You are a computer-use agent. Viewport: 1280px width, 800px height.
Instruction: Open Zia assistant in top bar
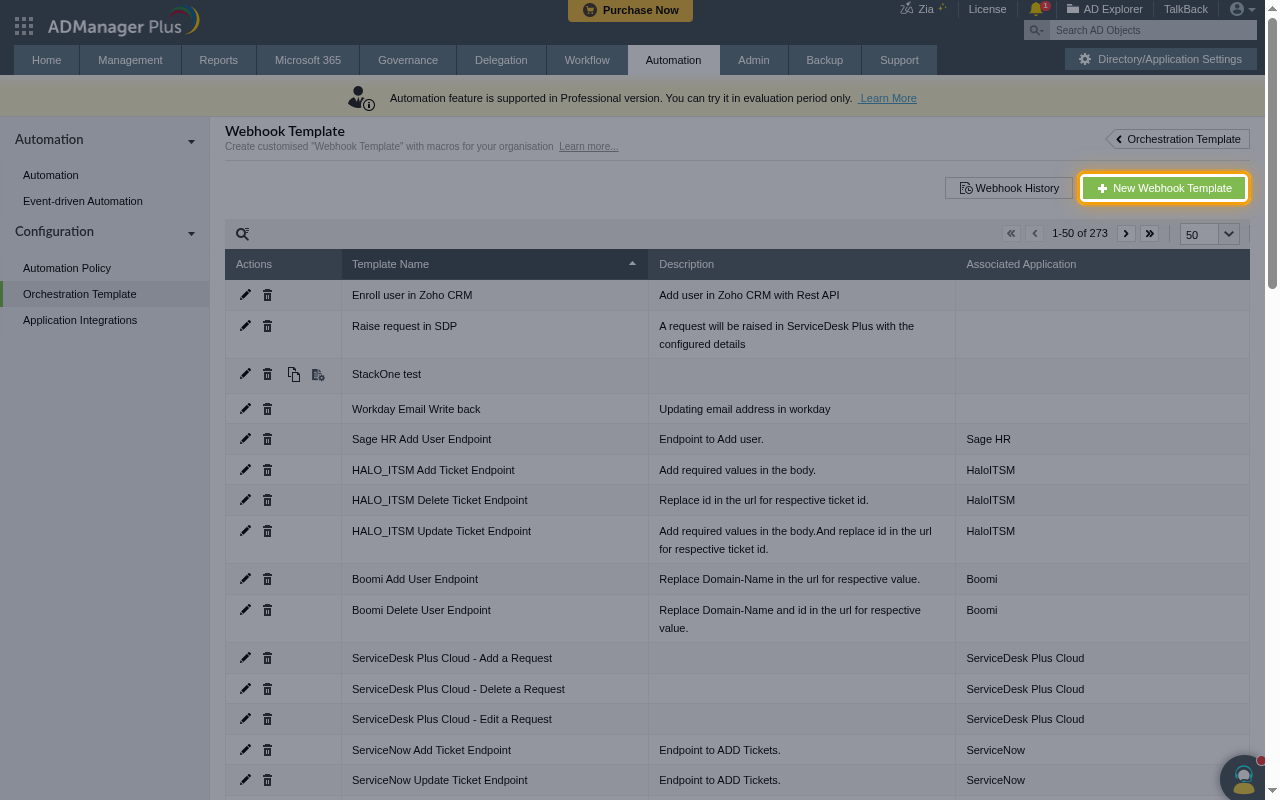(x=923, y=9)
